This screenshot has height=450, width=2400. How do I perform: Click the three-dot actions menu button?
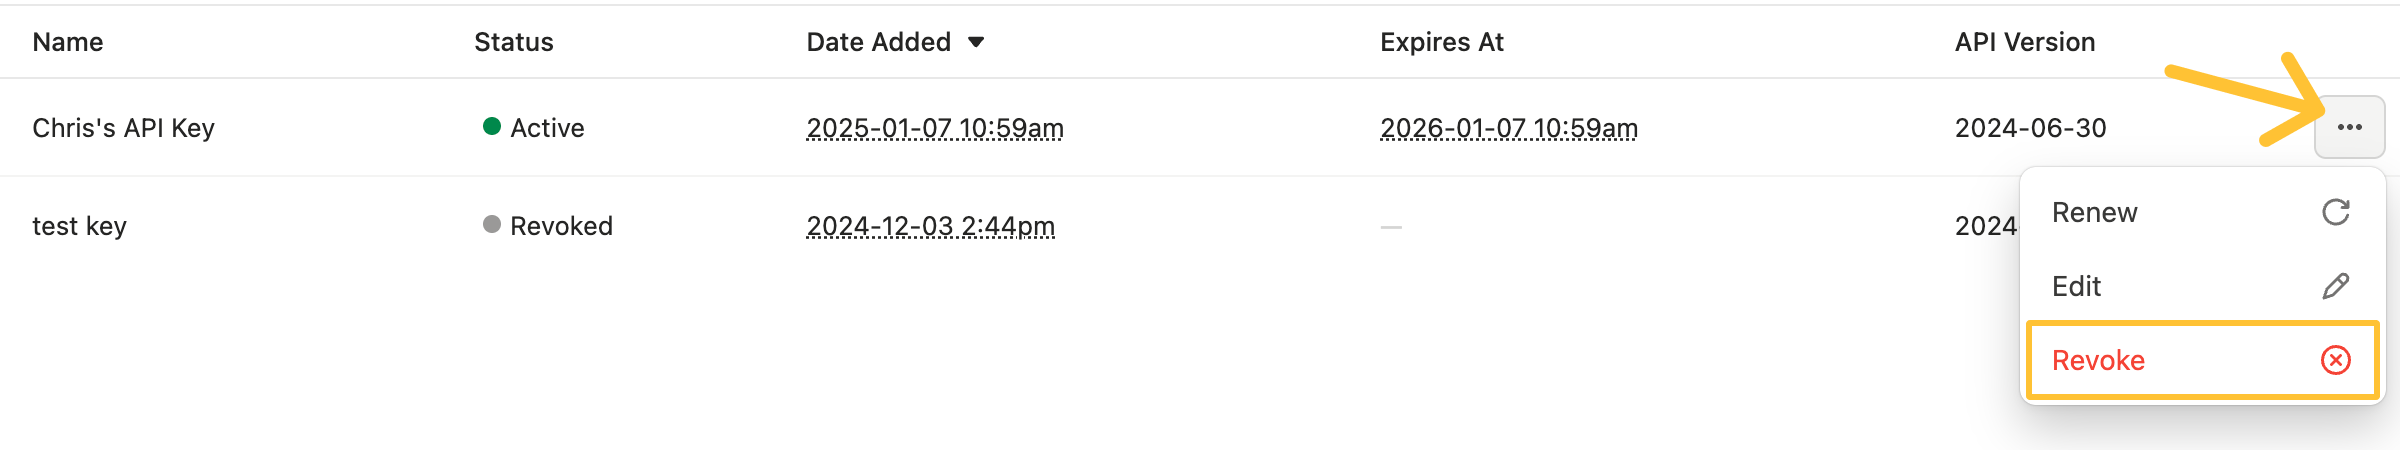click(2349, 127)
